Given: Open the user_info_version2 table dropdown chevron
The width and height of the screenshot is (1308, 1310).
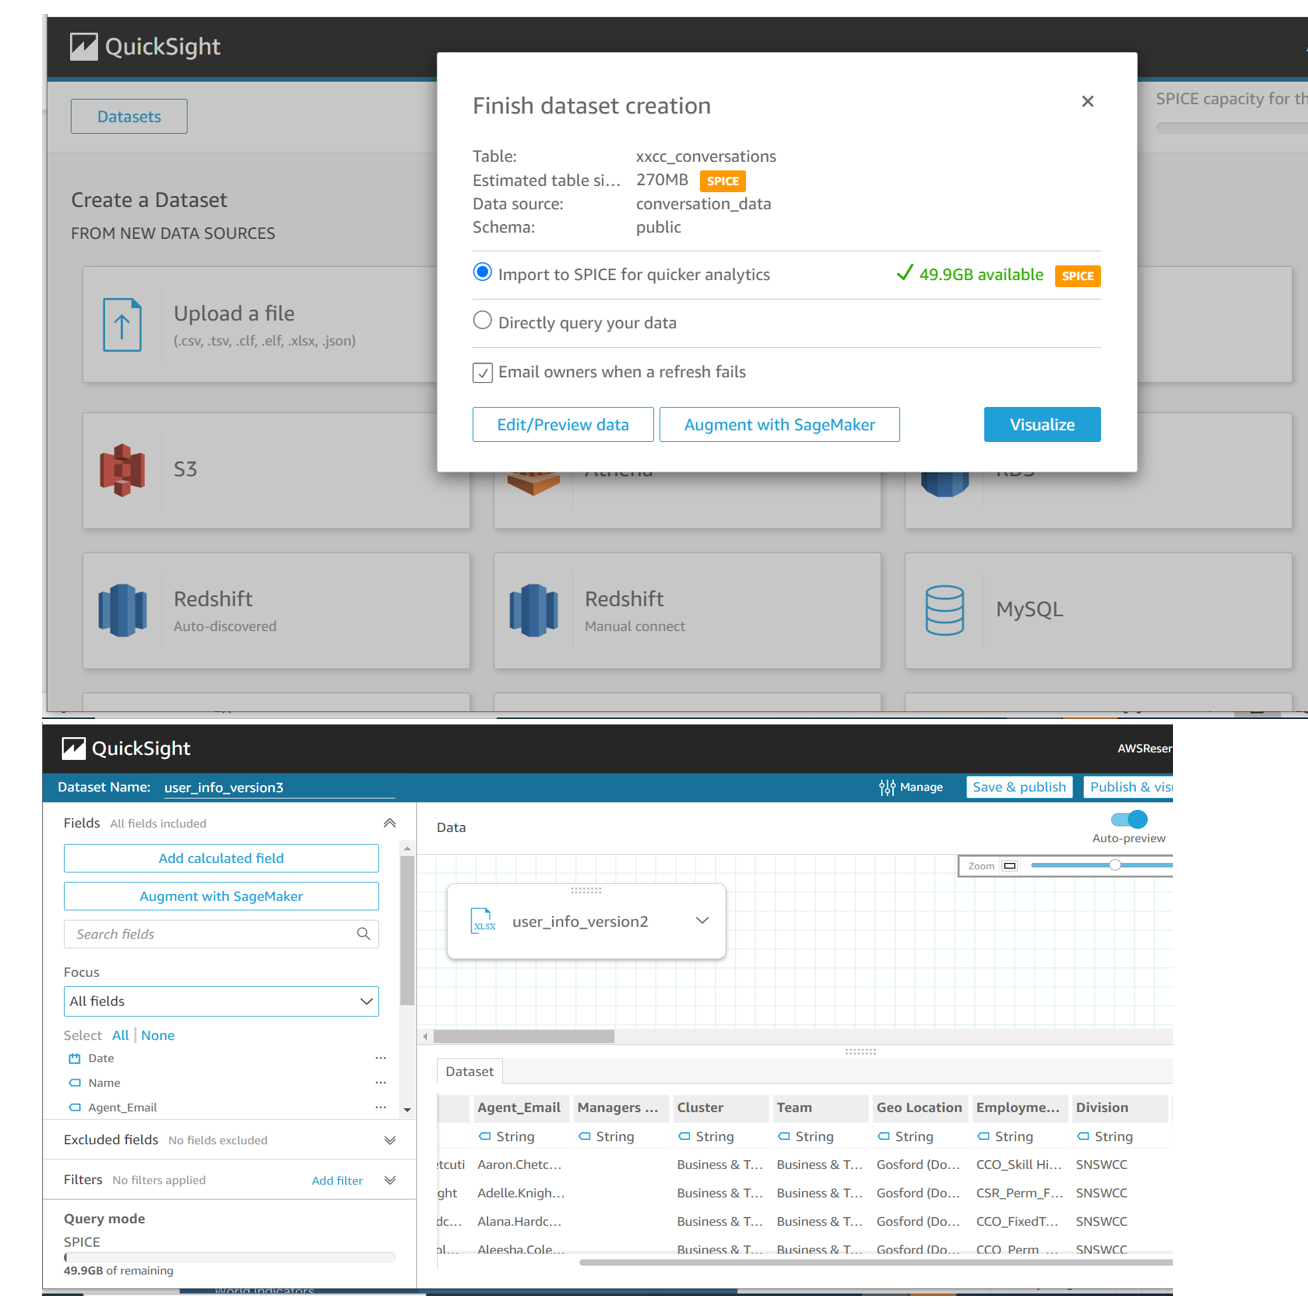Looking at the screenshot, I should (702, 921).
